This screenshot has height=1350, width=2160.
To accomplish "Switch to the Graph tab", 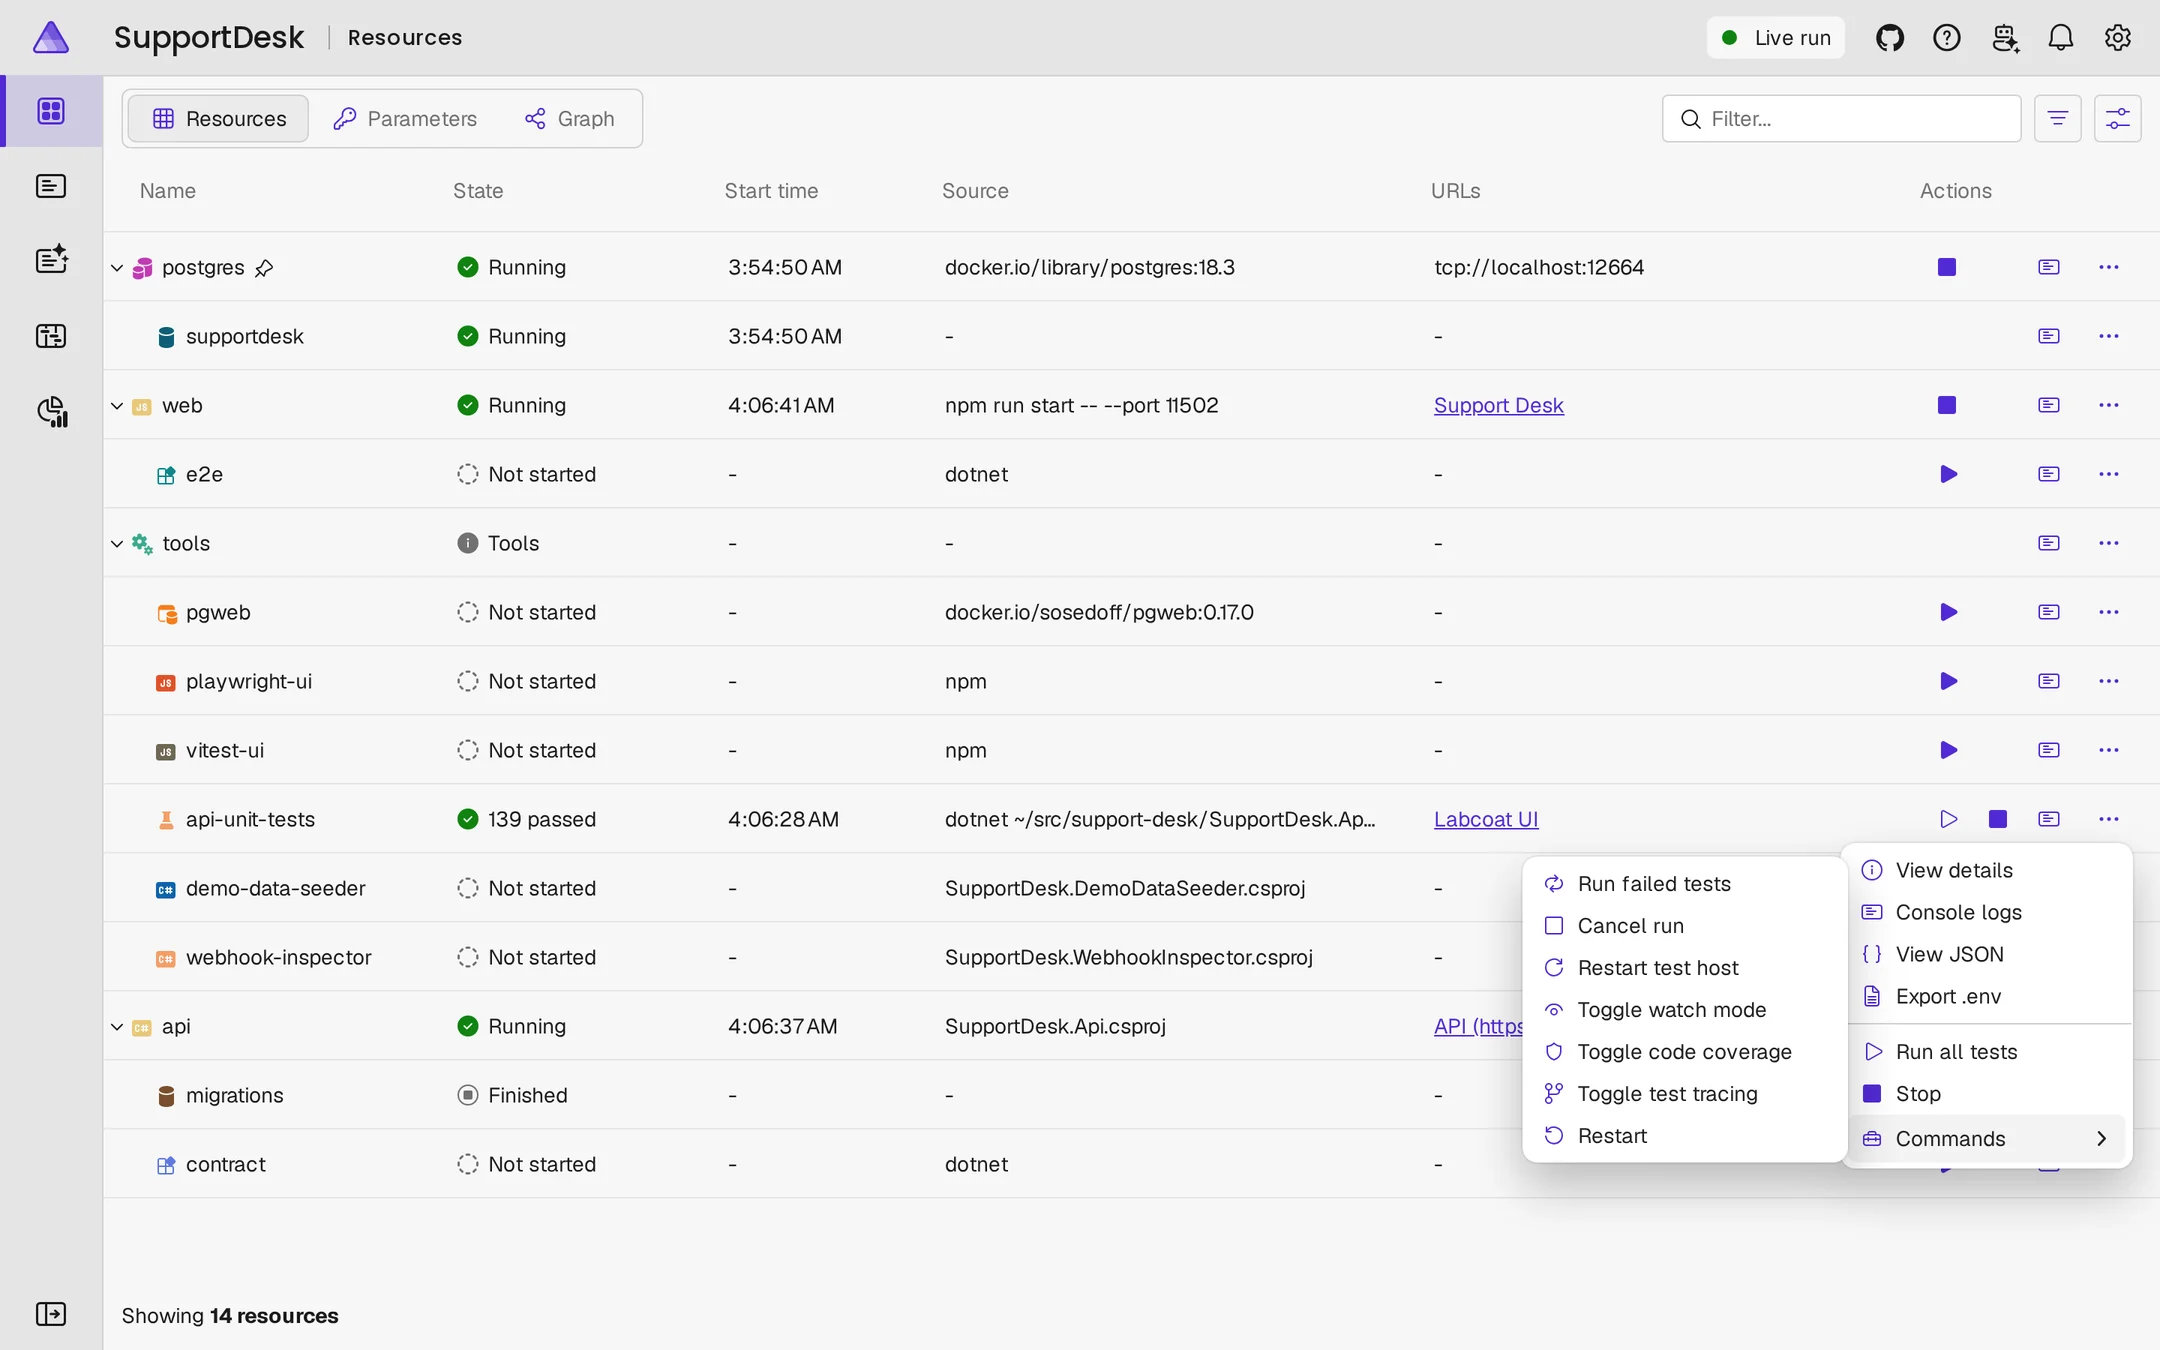I will 570,119.
